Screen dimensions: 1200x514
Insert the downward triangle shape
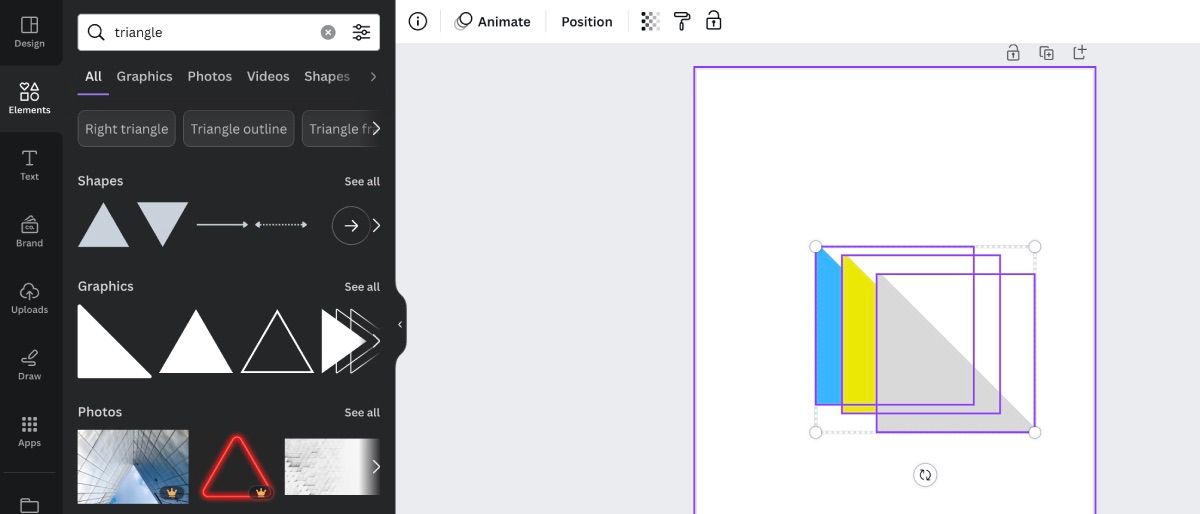pyautogui.click(x=162, y=225)
